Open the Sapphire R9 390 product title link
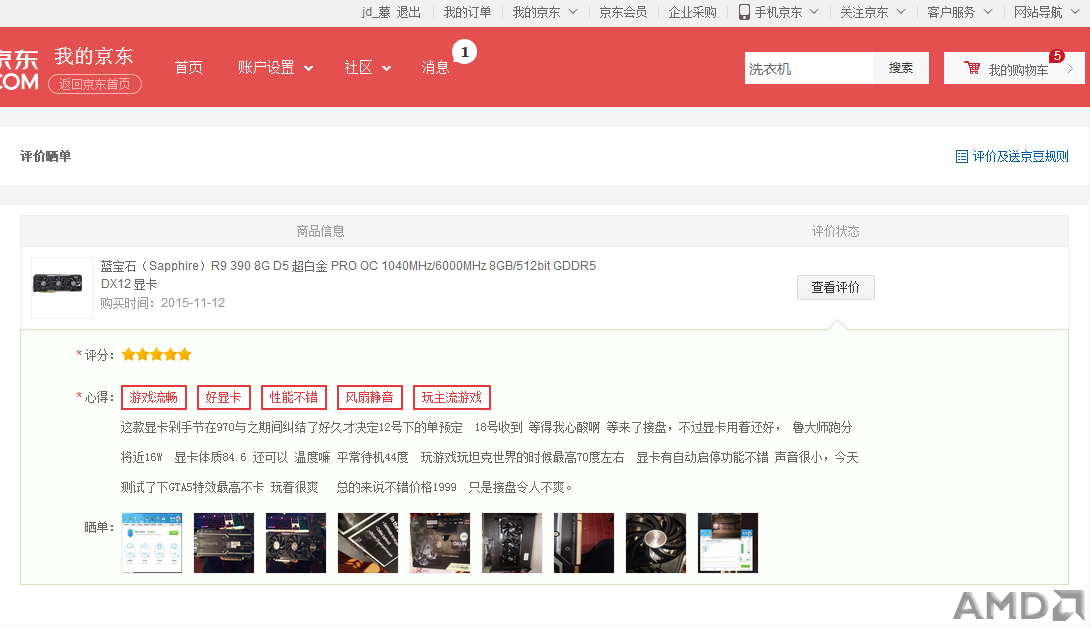 pyautogui.click(x=348, y=274)
